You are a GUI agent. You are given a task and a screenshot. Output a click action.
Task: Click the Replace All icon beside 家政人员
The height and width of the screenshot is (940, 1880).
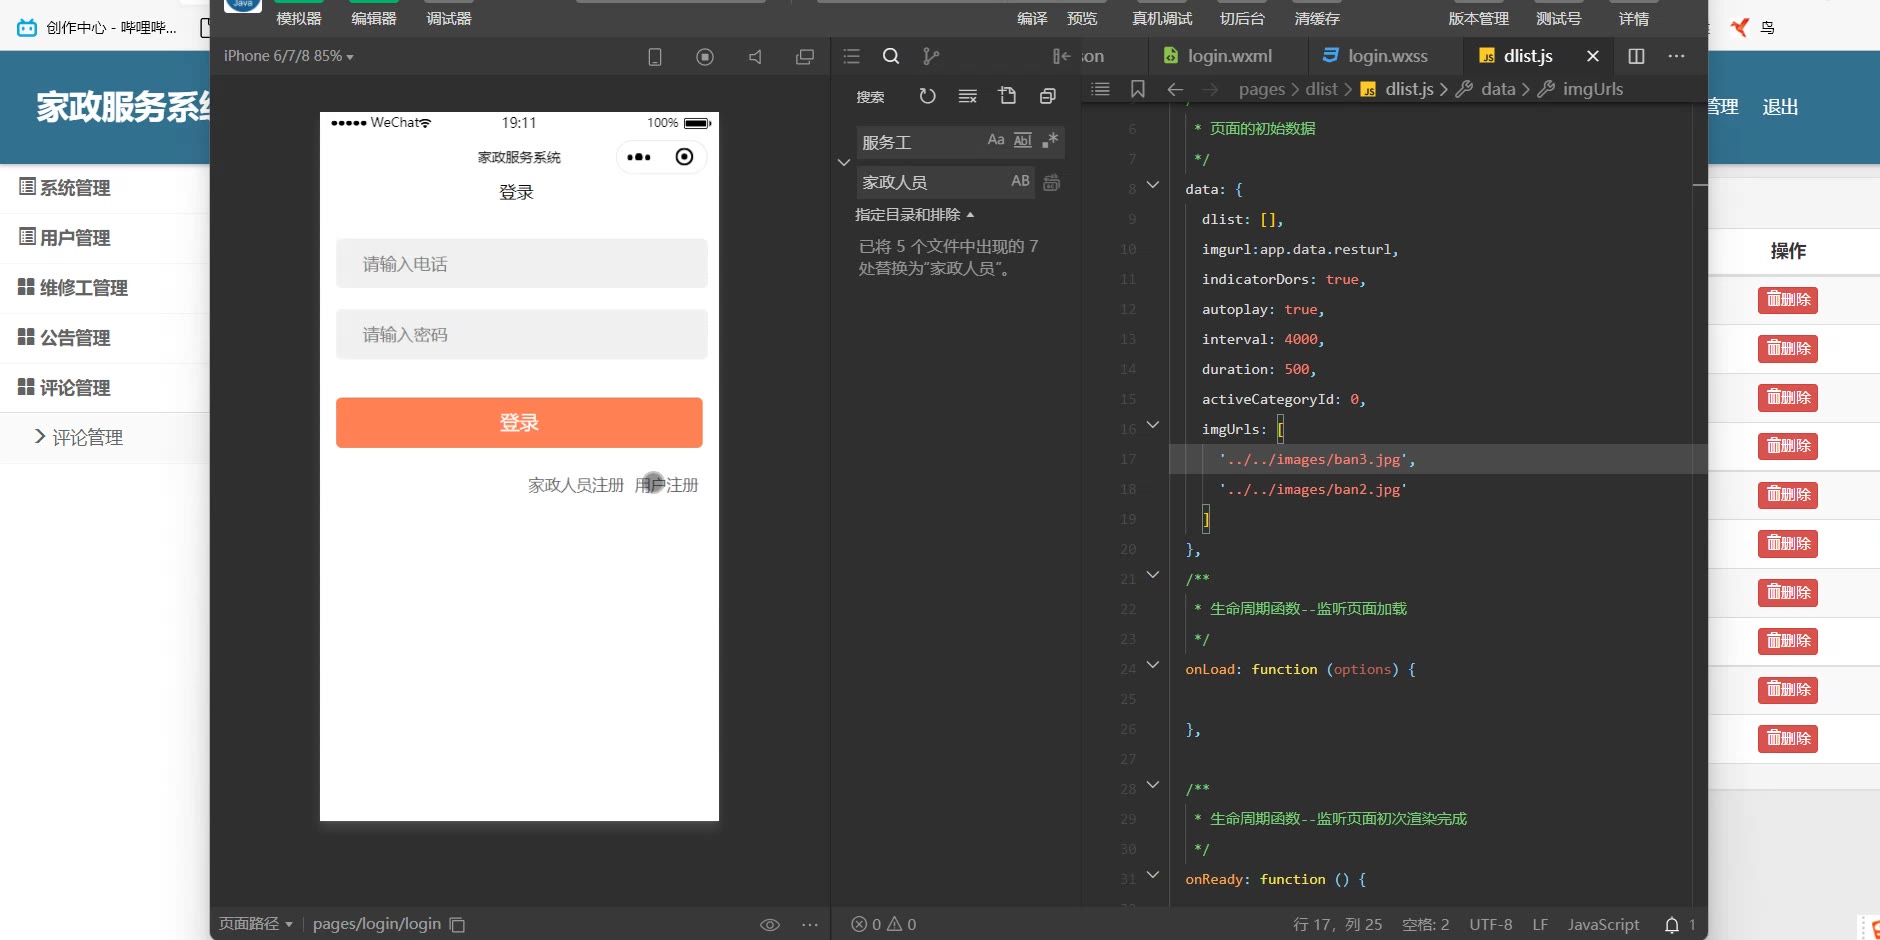1052,182
